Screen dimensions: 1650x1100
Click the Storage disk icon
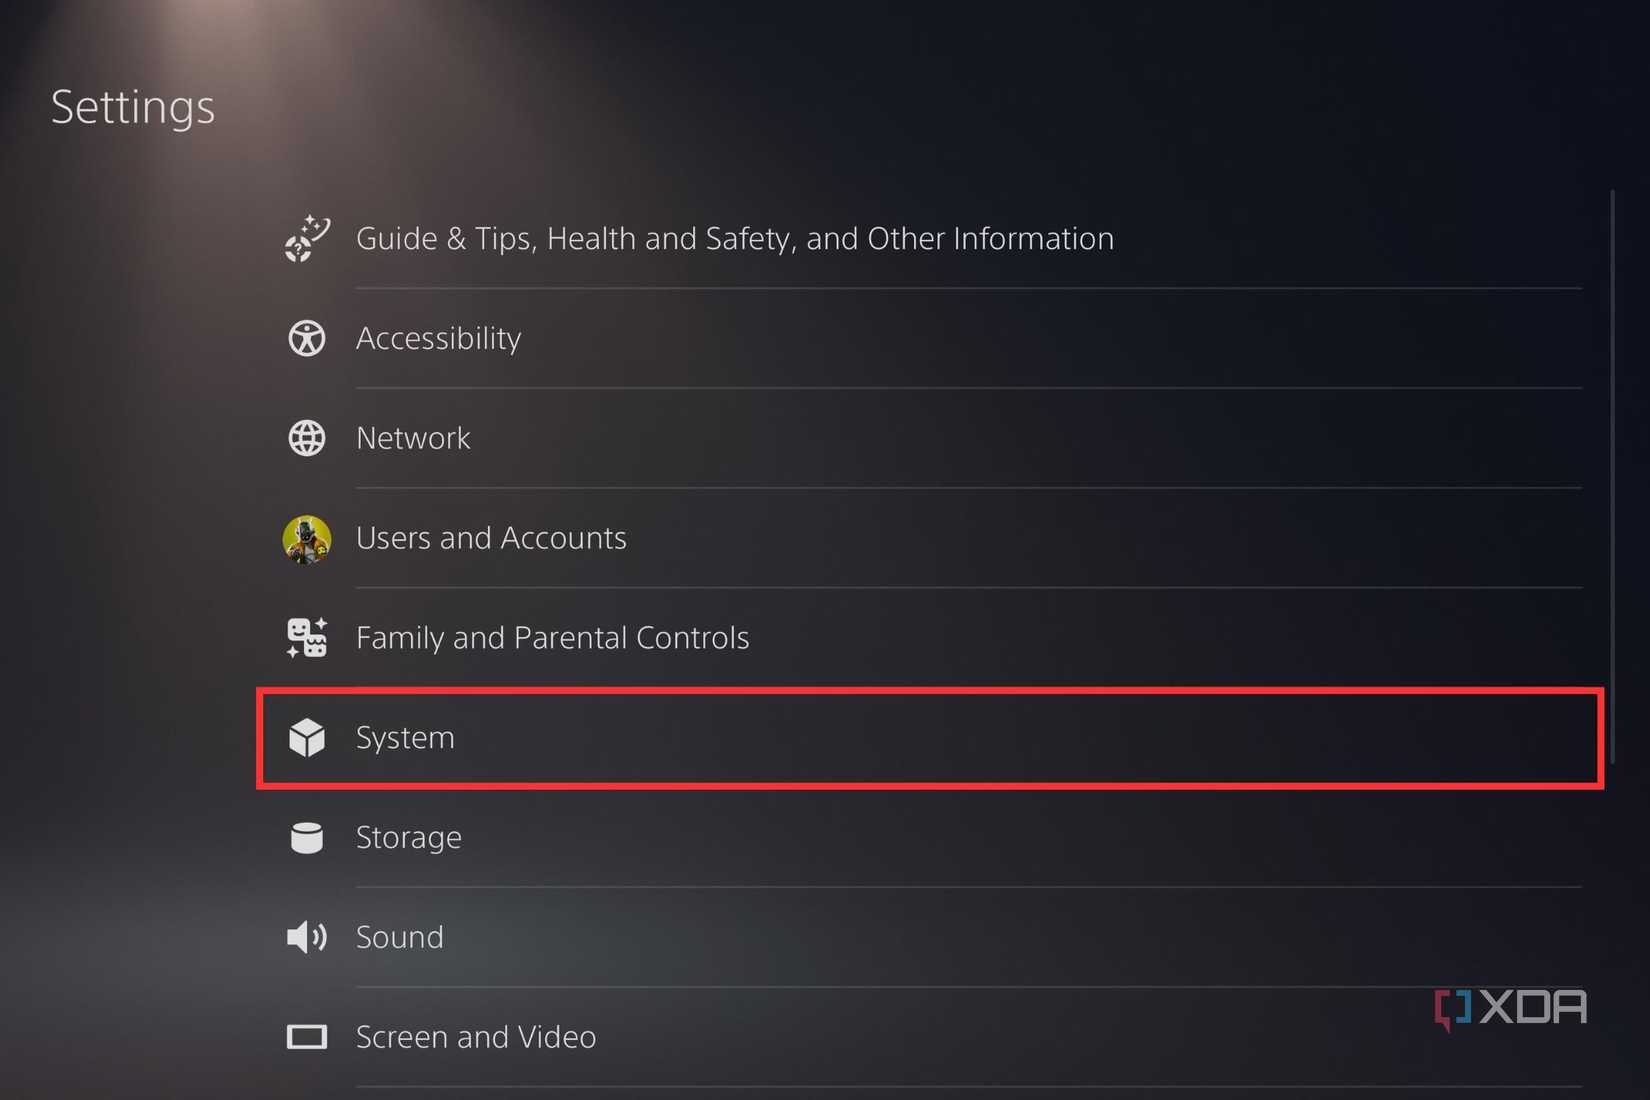click(x=306, y=837)
